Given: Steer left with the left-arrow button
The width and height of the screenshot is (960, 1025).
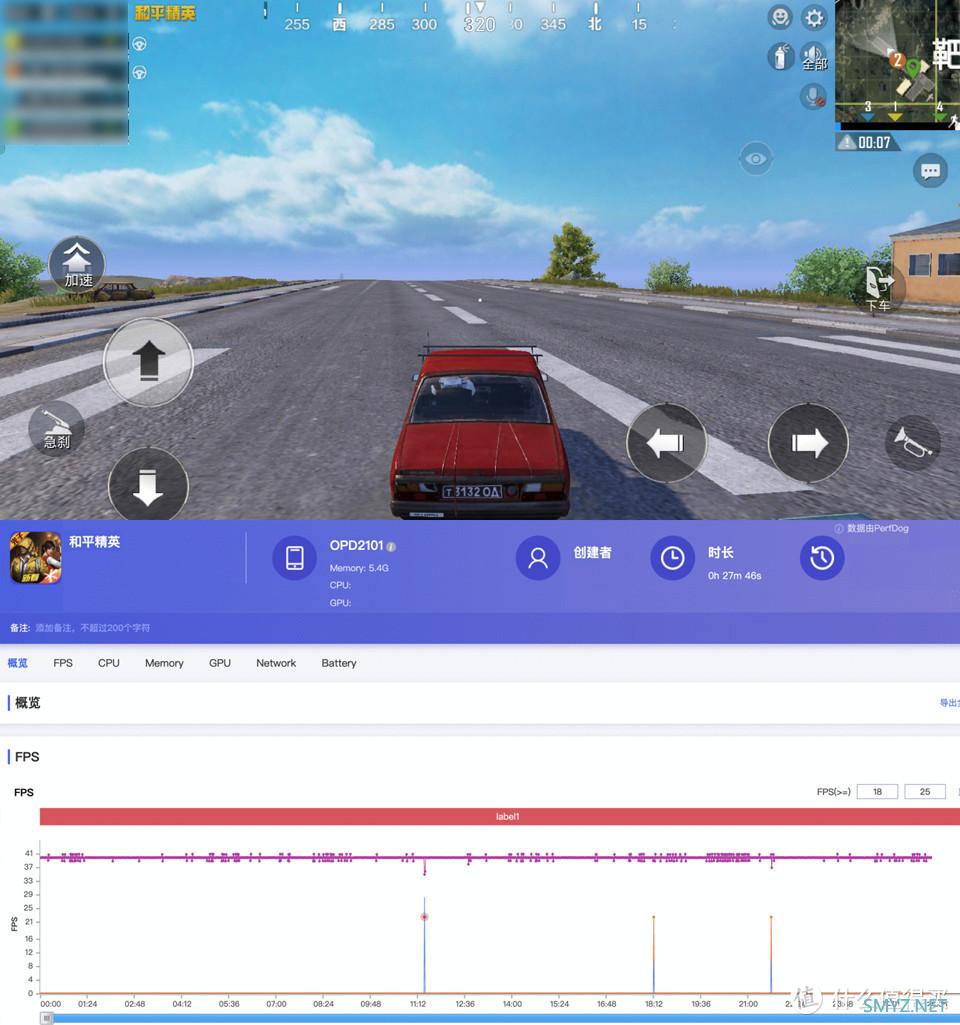Looking at the screenshot, I should click(x=666, y=443).
